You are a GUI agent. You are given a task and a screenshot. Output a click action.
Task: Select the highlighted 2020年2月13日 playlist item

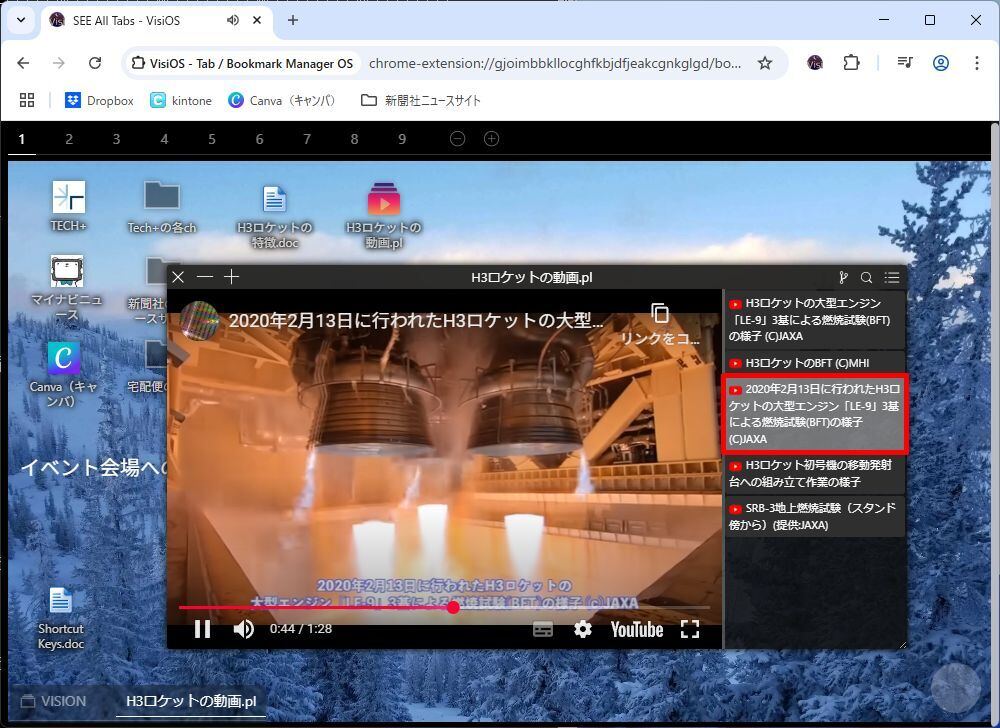click(814, 414)
